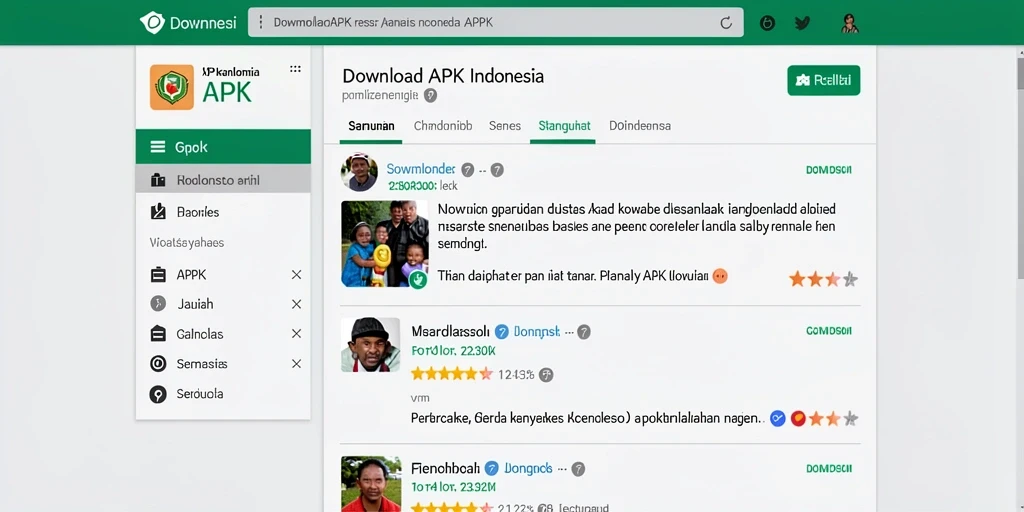Select the Gpok sidebar menu item
This screenshot has width=1024, height=512.
(223, 147)
